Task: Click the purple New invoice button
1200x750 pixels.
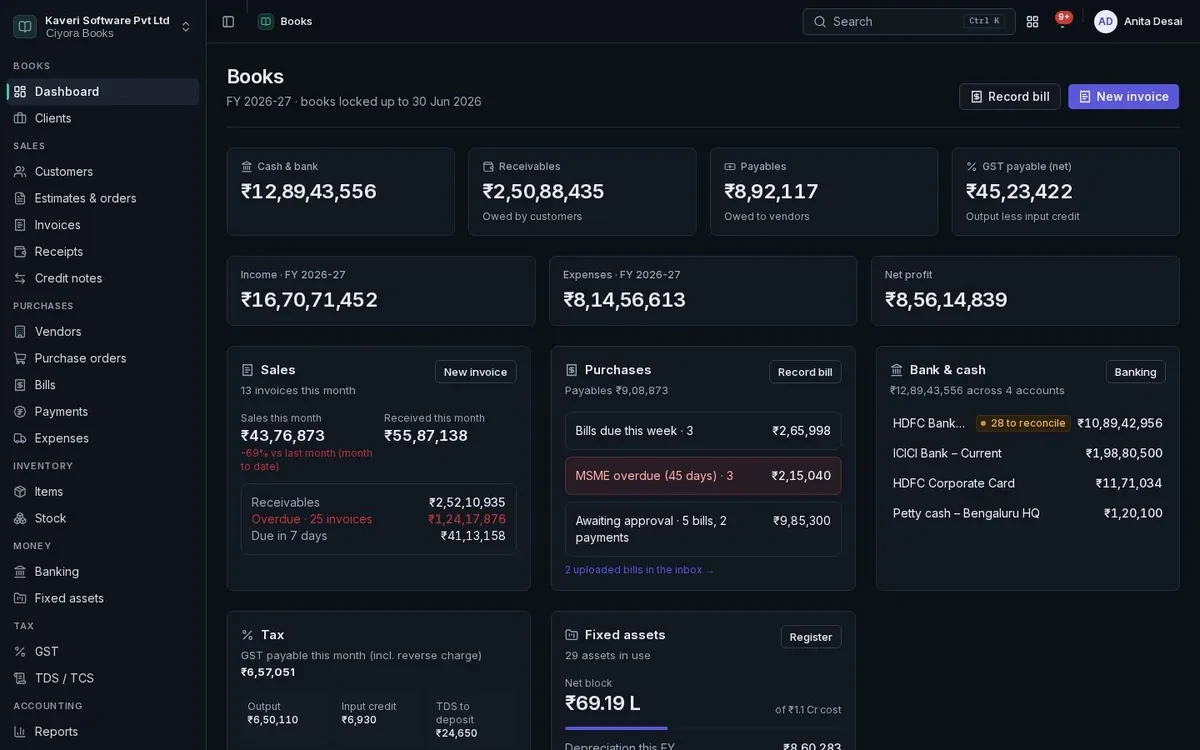Action: [x=1124, y=97]
